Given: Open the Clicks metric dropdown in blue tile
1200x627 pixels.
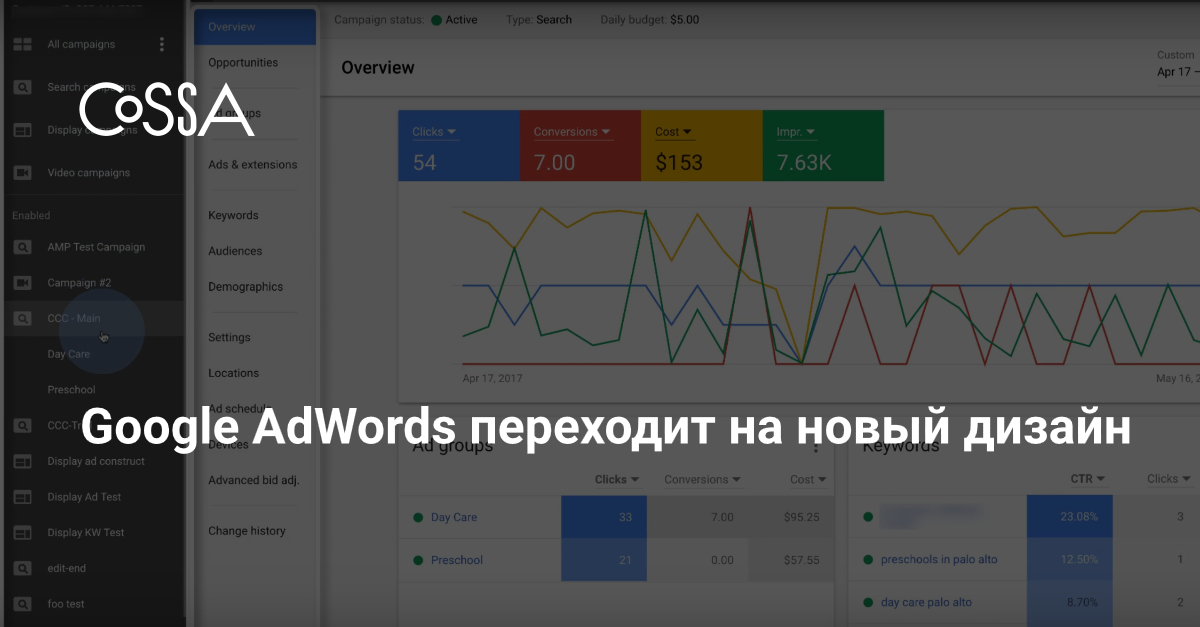Looking at the screenshot, I should pyautogui.click(x=435, y=132).
